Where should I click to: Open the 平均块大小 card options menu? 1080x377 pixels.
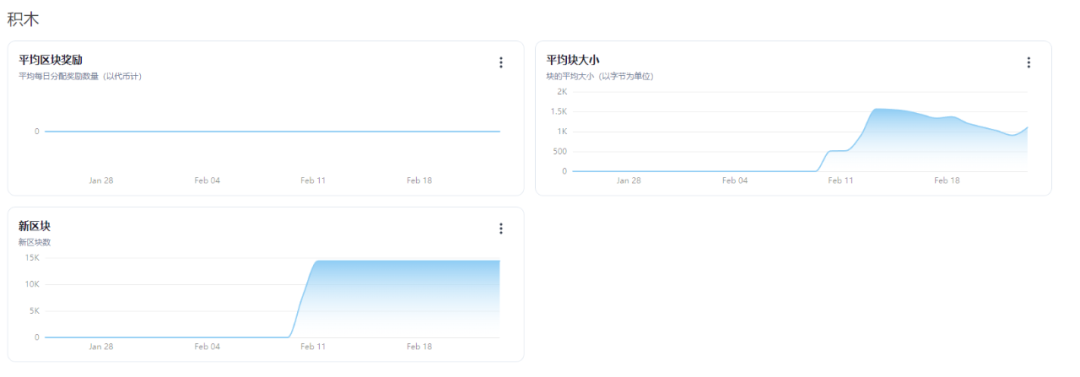[x=1028, y=63]
